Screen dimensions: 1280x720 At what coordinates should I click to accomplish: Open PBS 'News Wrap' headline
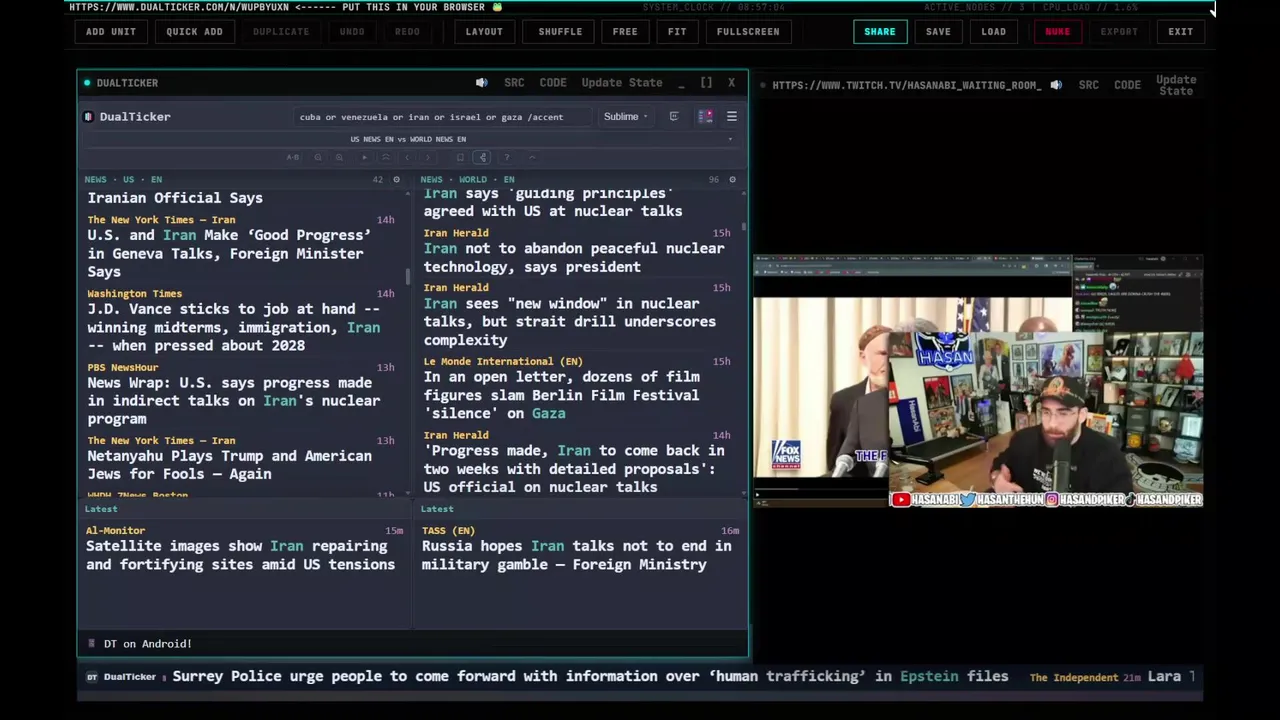click(233, 401)
